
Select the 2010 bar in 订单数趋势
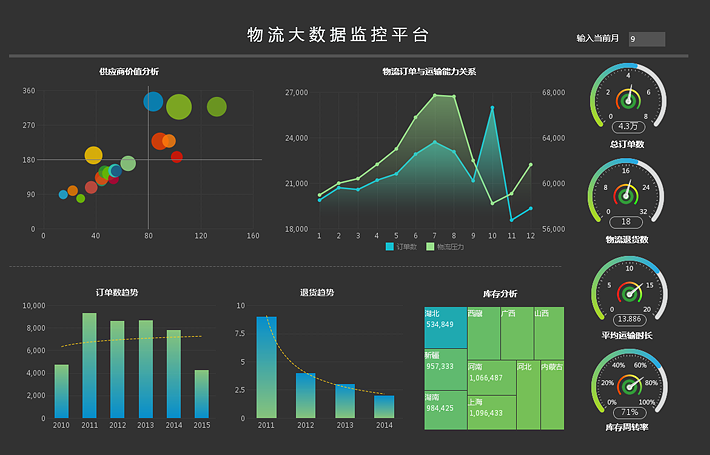(62, 391)
